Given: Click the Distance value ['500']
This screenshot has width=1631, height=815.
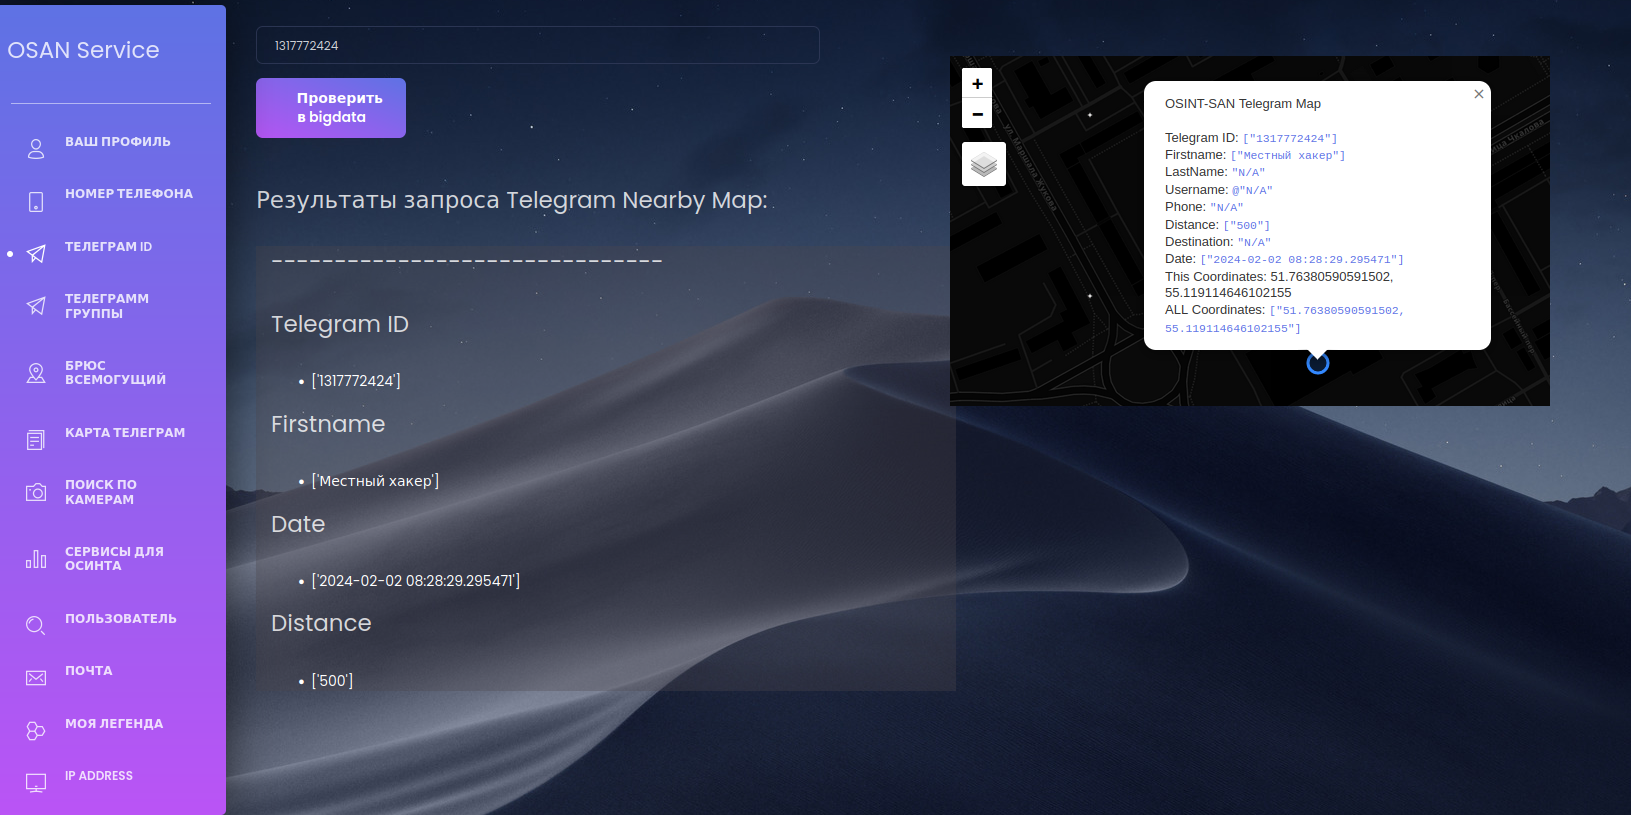Looking at the screenshot, I should [x=332, y=681].
